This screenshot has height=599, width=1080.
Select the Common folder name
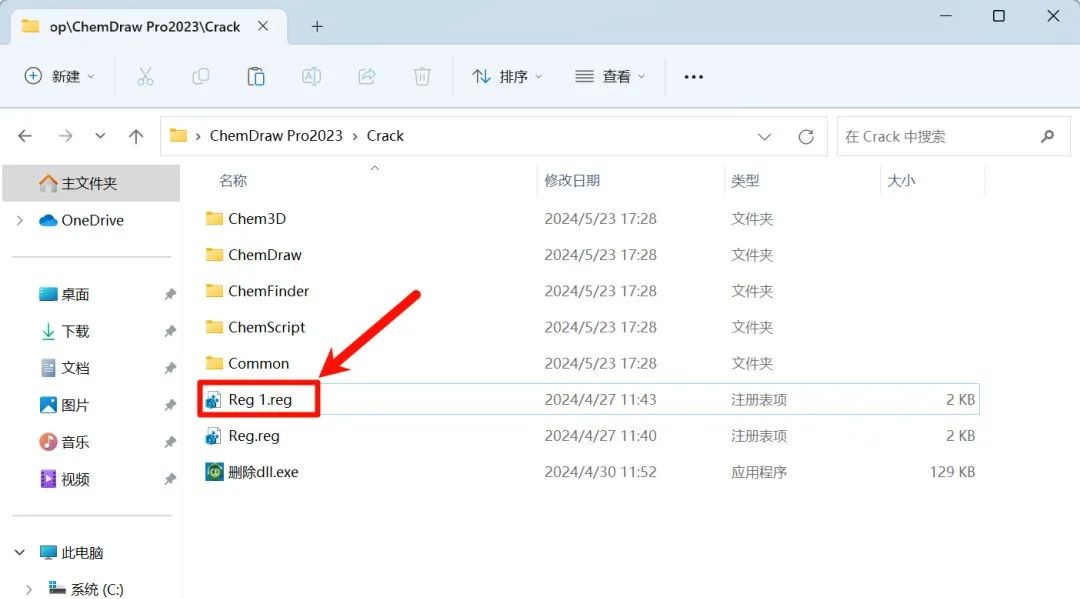tap(258, 363)
